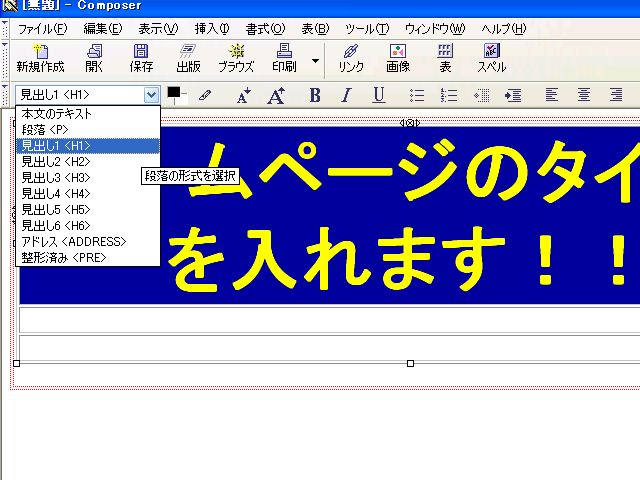Image resolution: width=640 pixels, height=480 pixels.
Task: Toggle bold formatting
Action: pyautogui.click(x=315, y=95)
